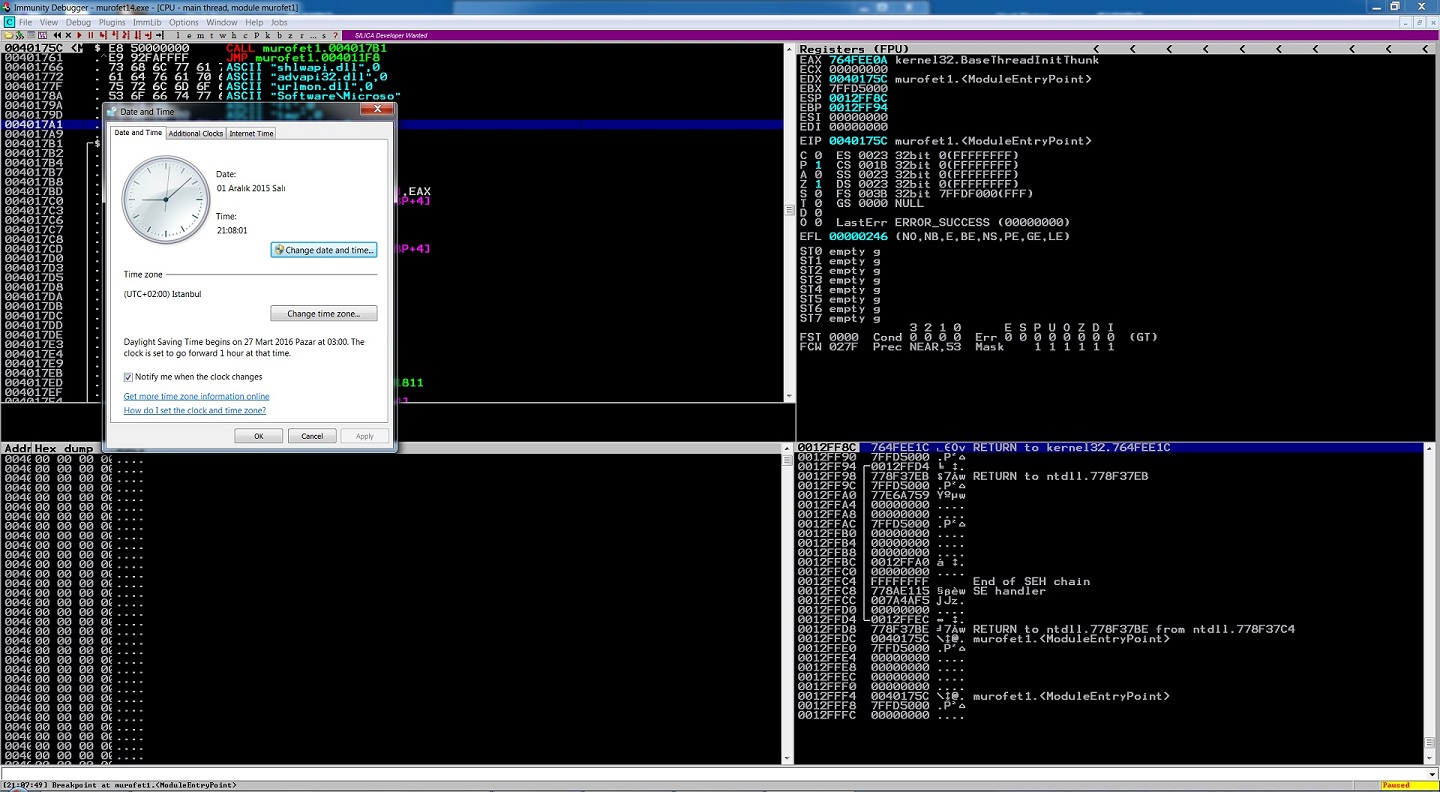The width and height of the screenshot is (1440, 792).
Task: Open the References window with the 'r' button
Action: [x=301, y=35]
